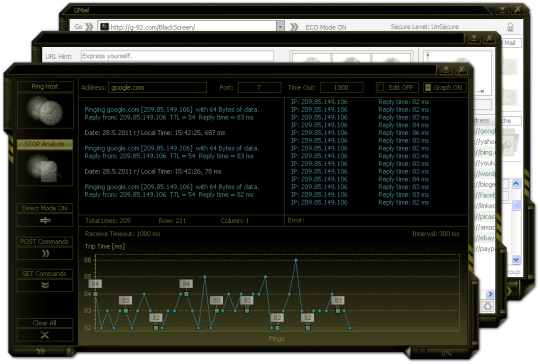Image resolution: width=540 pixels, height=364 pixels.
Task: Click the Address field containing google.com
Action: click(x=157, y=87)
